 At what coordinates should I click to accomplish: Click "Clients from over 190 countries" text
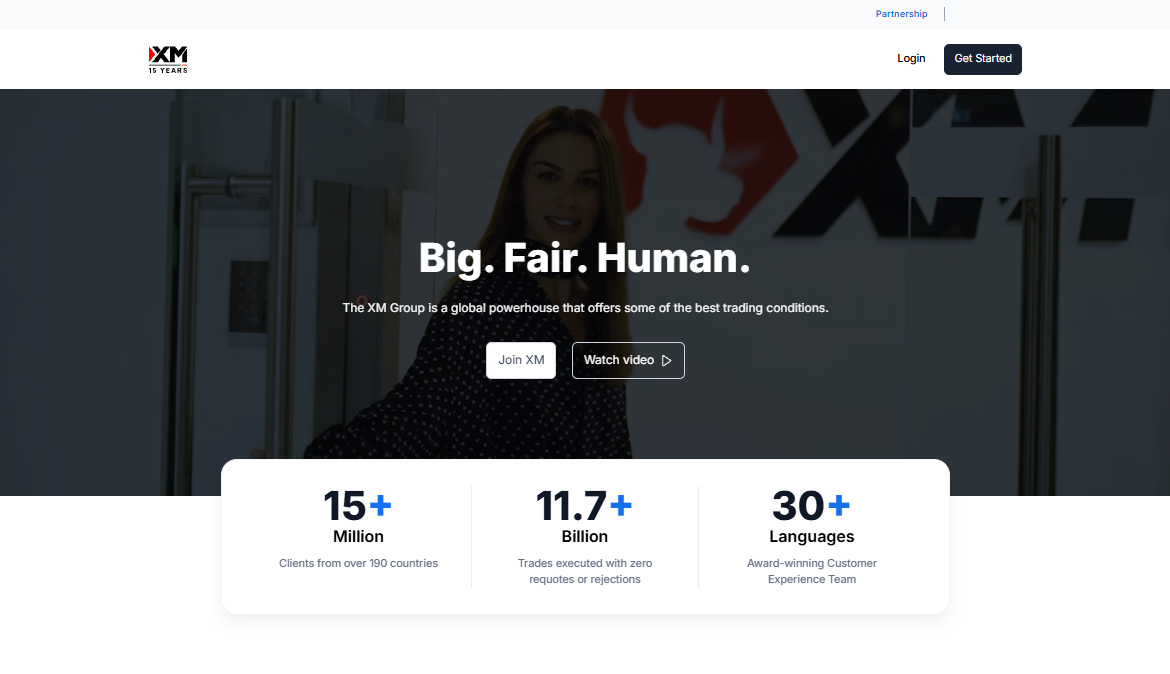(x=358, y=563)
